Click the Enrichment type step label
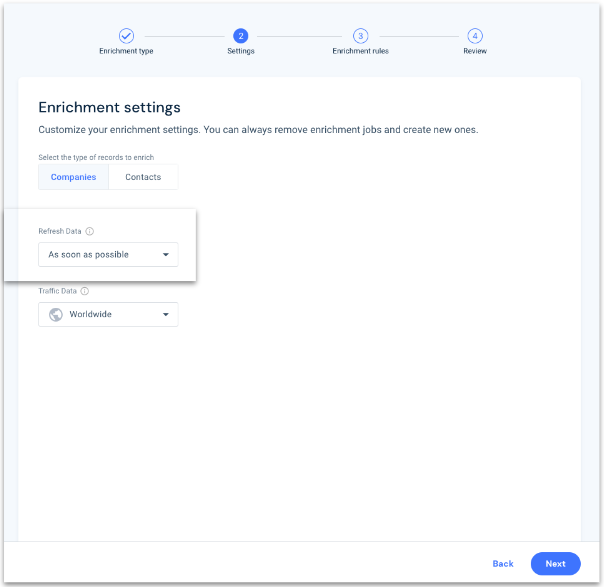The height and width of the screenshot is (587, 604). pyautogui.click(x=126, y=51)
